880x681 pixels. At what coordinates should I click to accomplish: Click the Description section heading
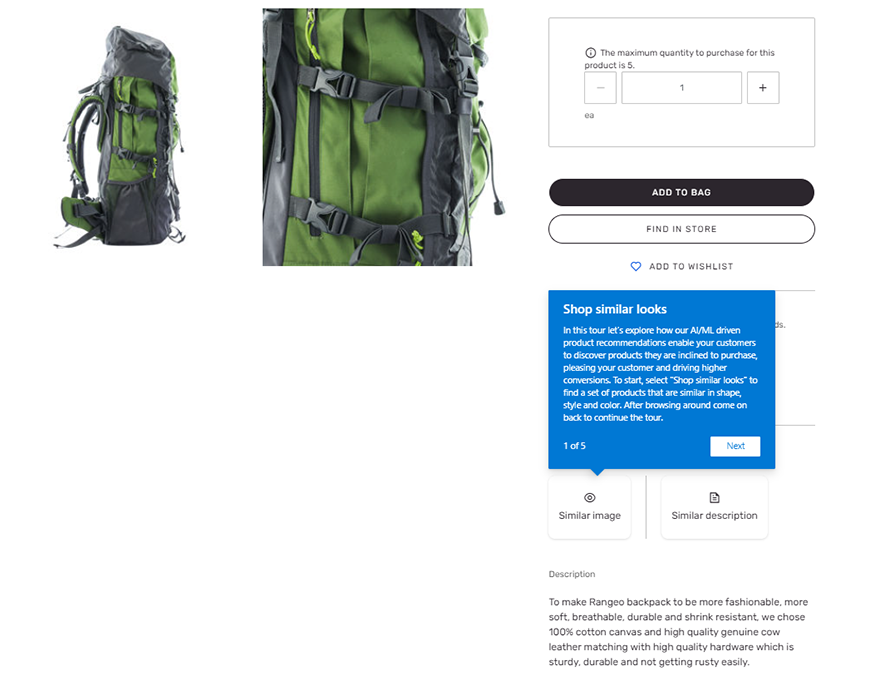pyautogui.click(x=572, y=574)
